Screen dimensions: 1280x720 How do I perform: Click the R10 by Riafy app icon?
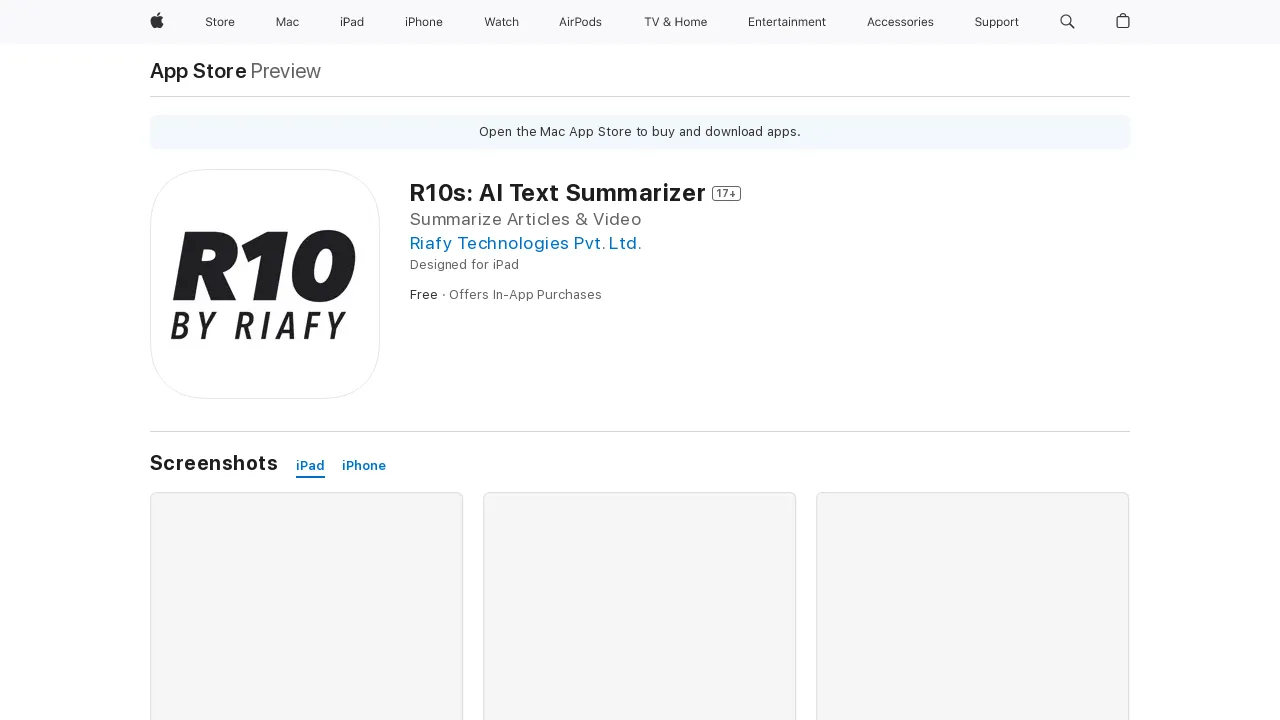click(x=265, y=284)
